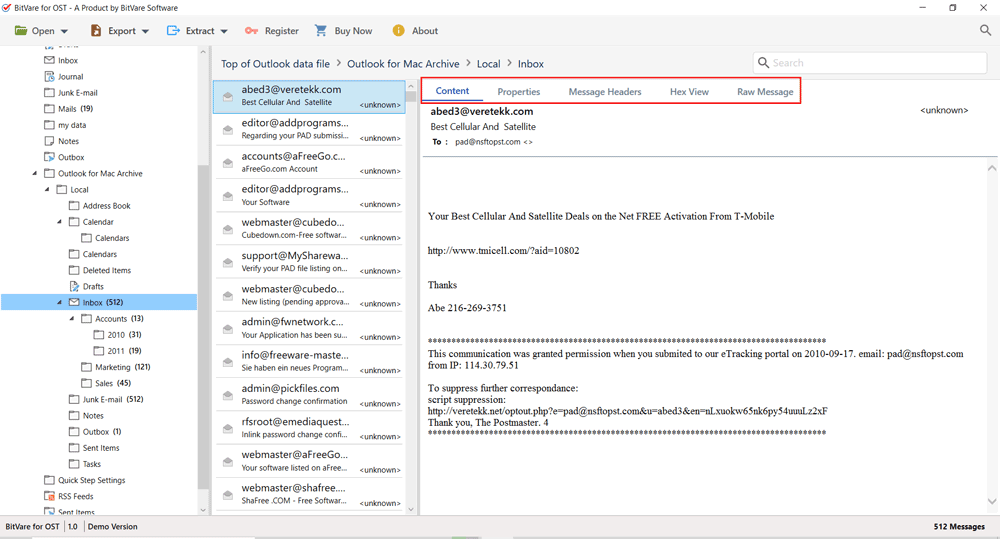Open the About info icon
The height and width of the screenshot is (539, 1000).
[399, 31]
